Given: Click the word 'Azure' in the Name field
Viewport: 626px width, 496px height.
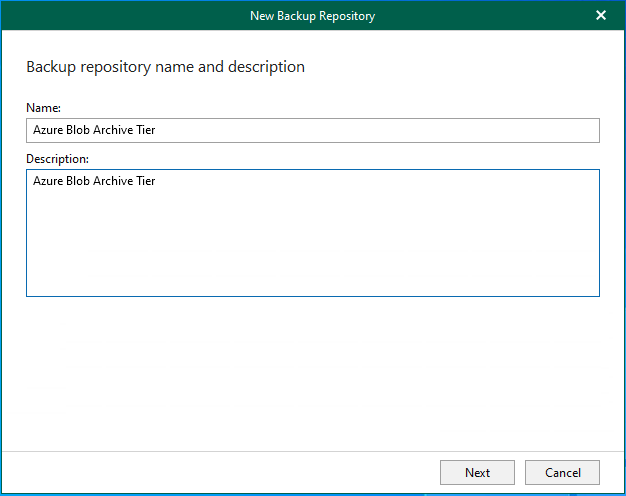Looking at the screenshot, I should tap(48, 130).
